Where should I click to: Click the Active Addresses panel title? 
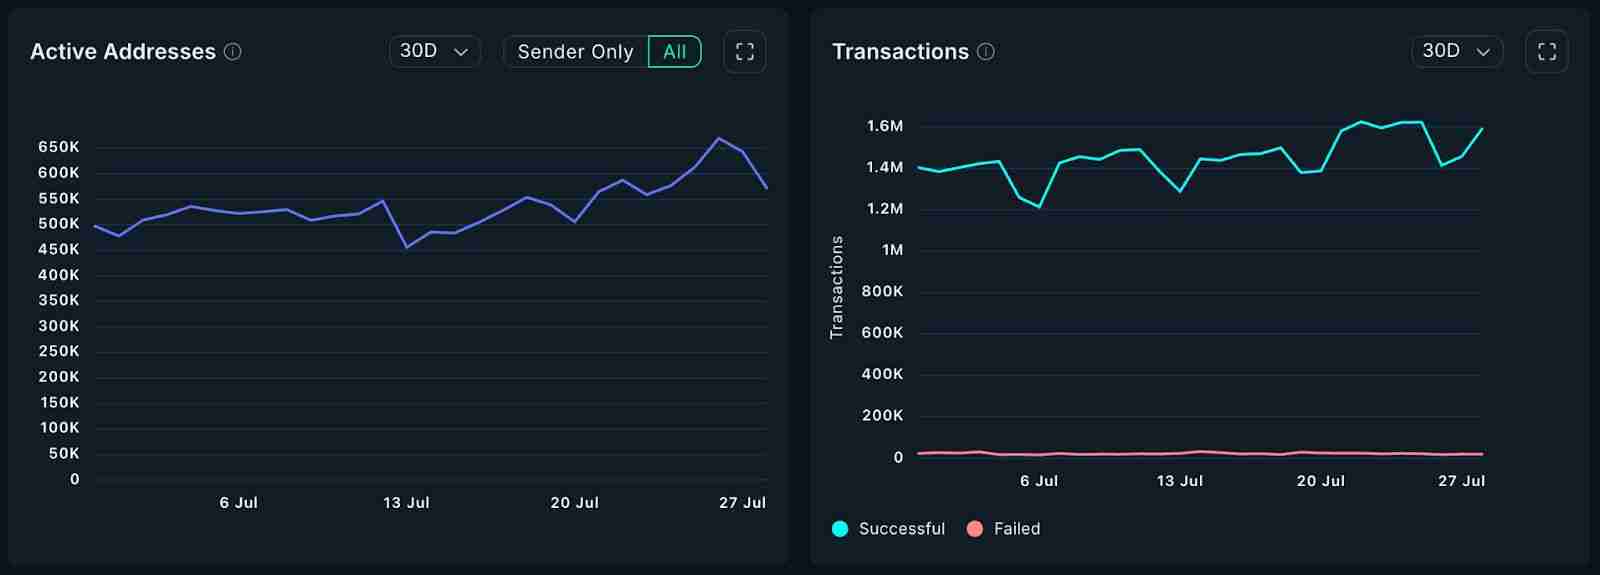coord(123,52)
